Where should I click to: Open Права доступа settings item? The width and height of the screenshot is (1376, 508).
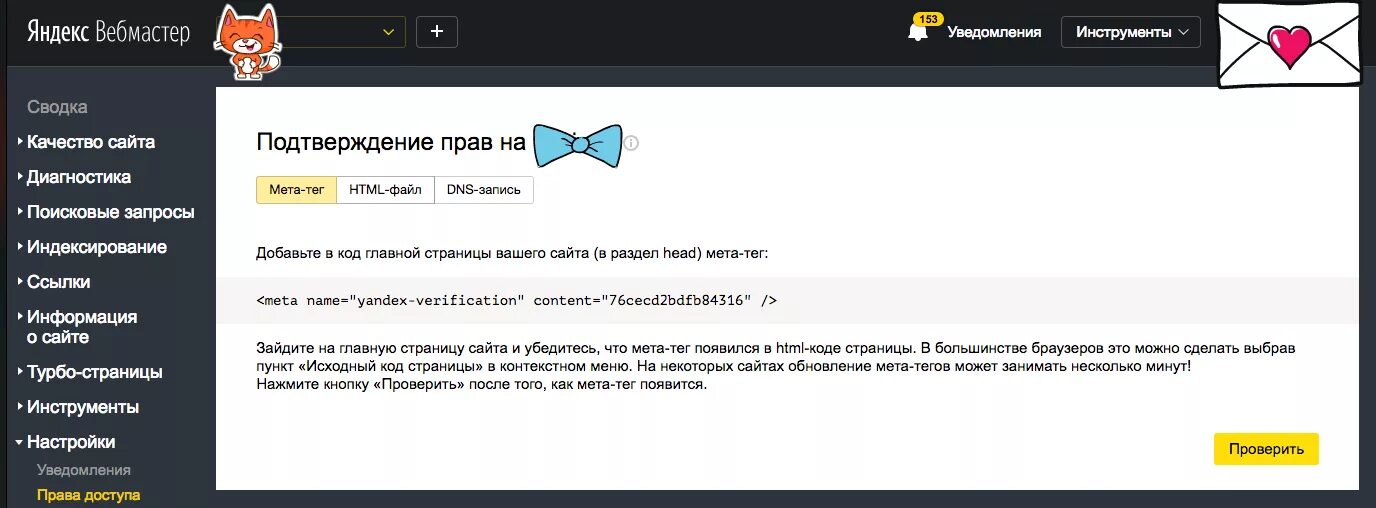(x=89, y=495)
